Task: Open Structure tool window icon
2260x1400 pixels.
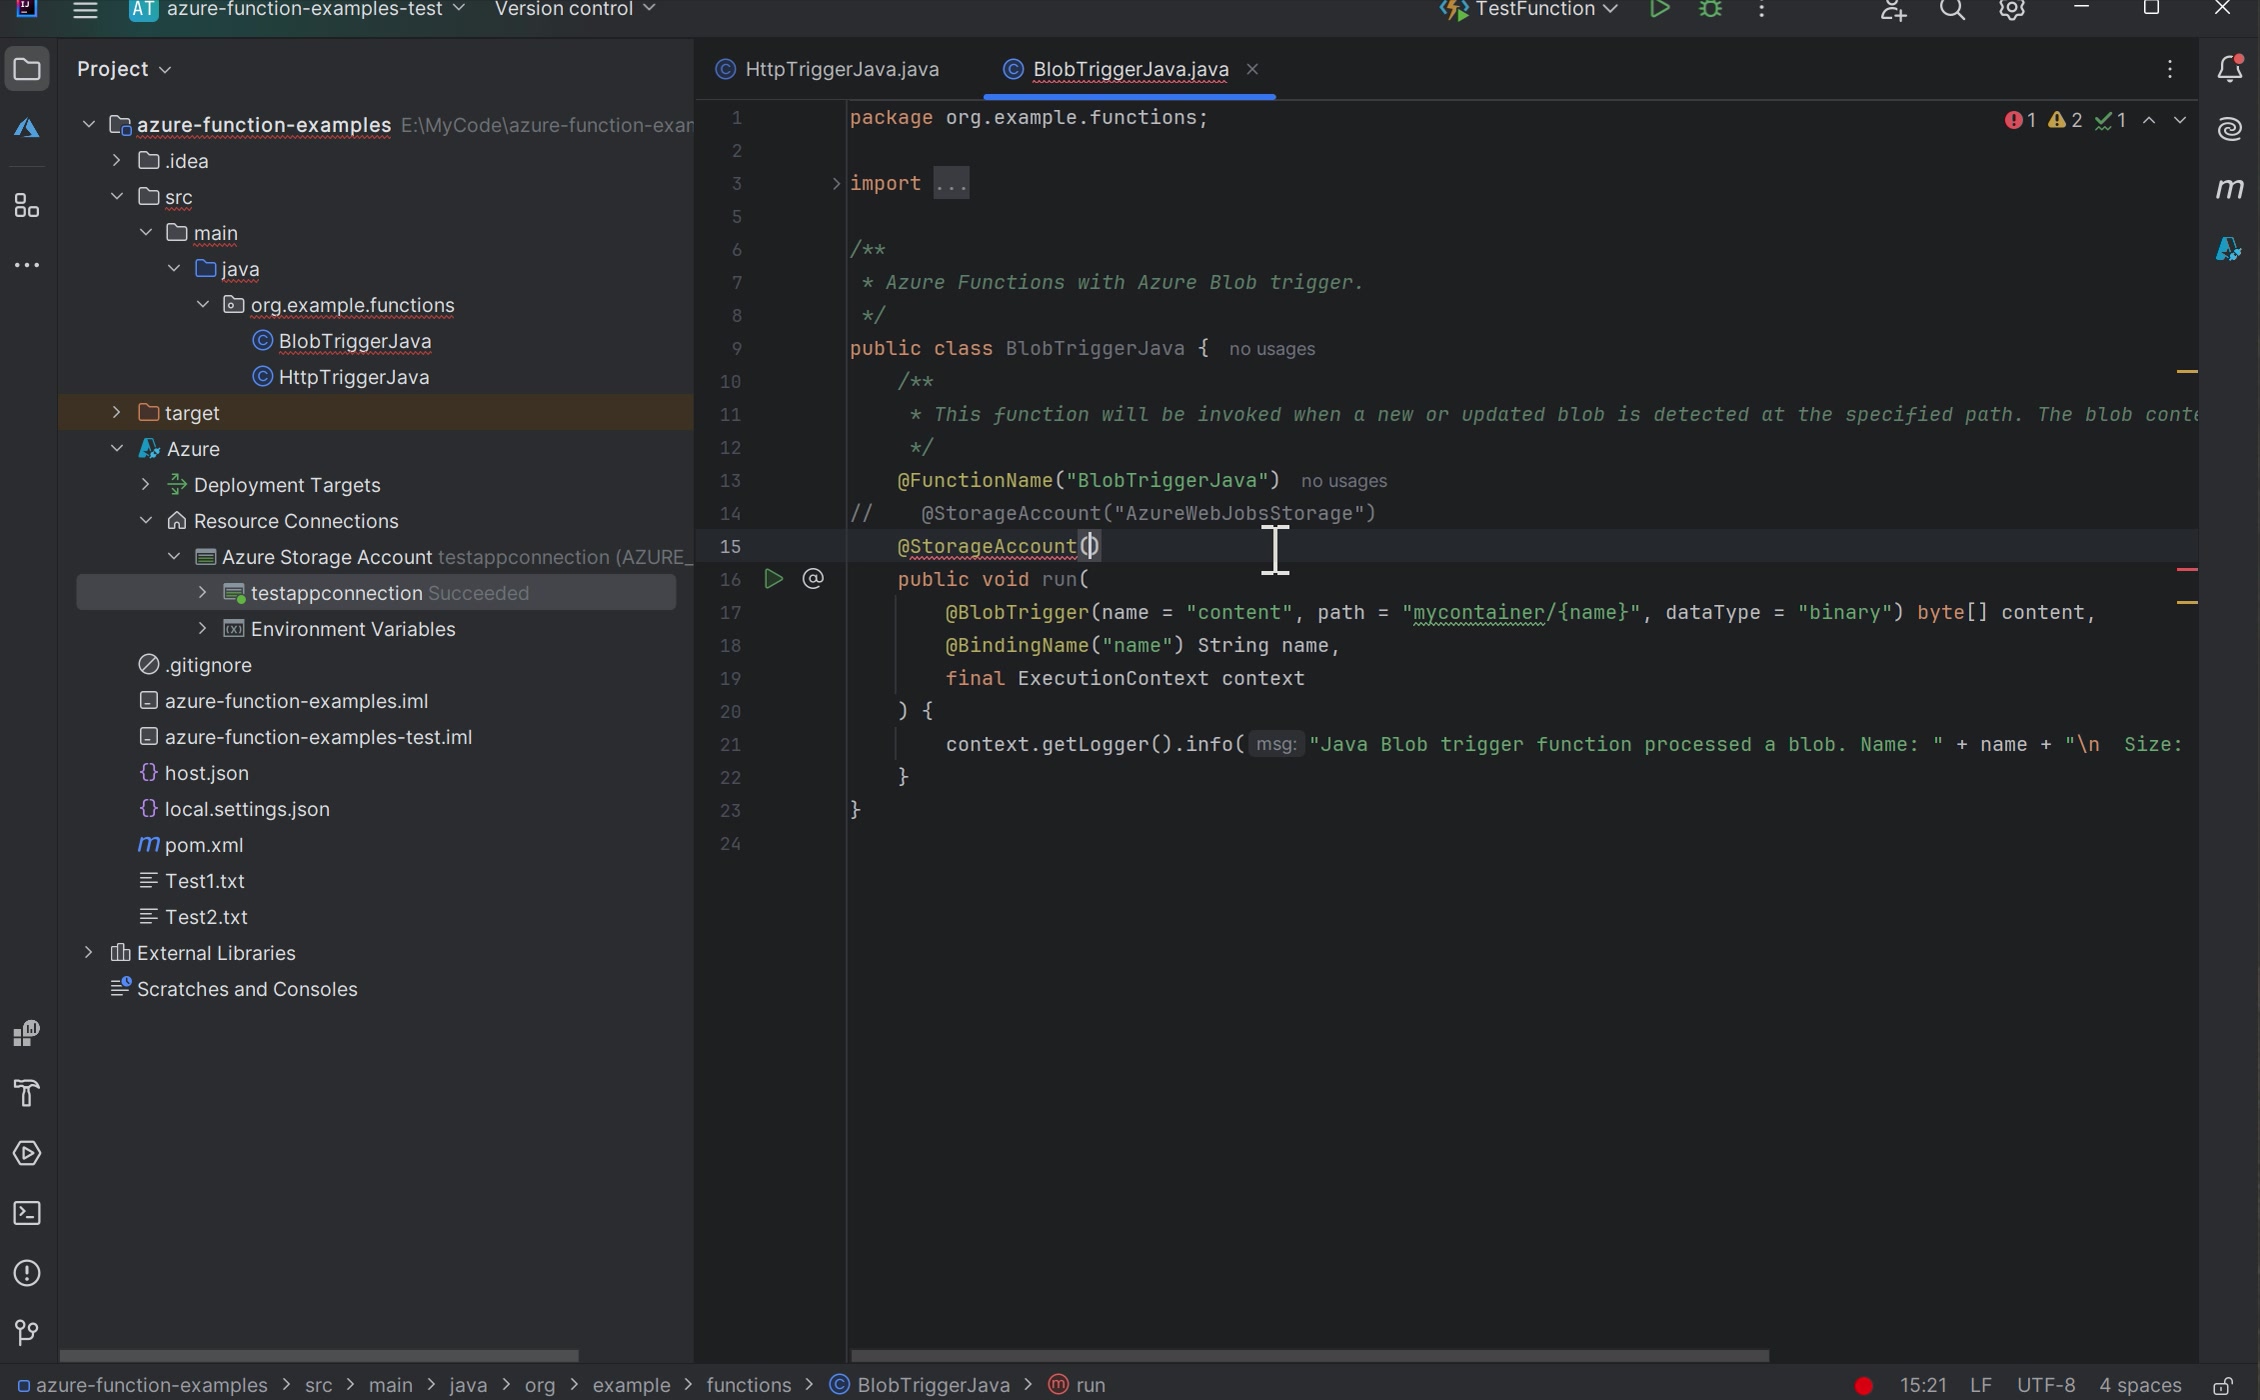Action: click(27, 207)
